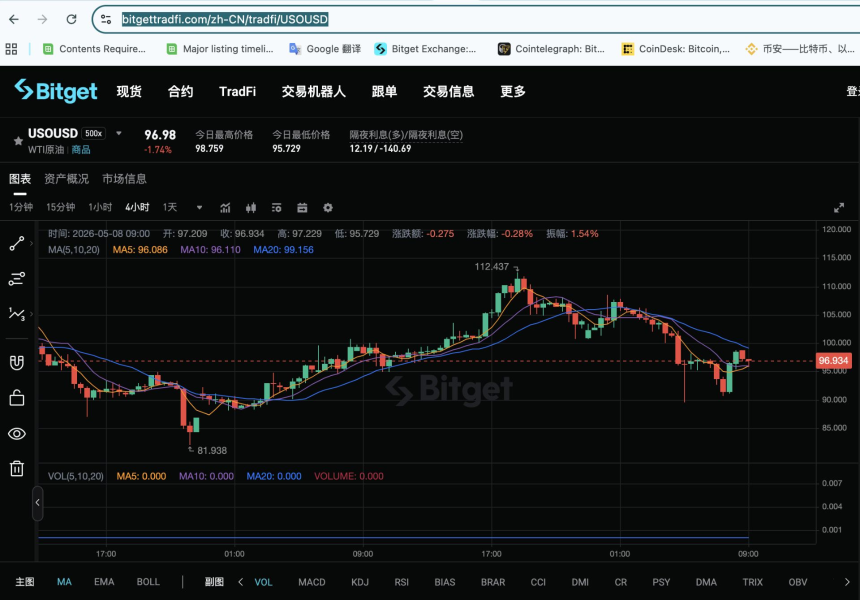Enable the TRIX sub-chart indicator
Image resolution: width=860 pixels, height=600 pixels.
pos(752,582)
